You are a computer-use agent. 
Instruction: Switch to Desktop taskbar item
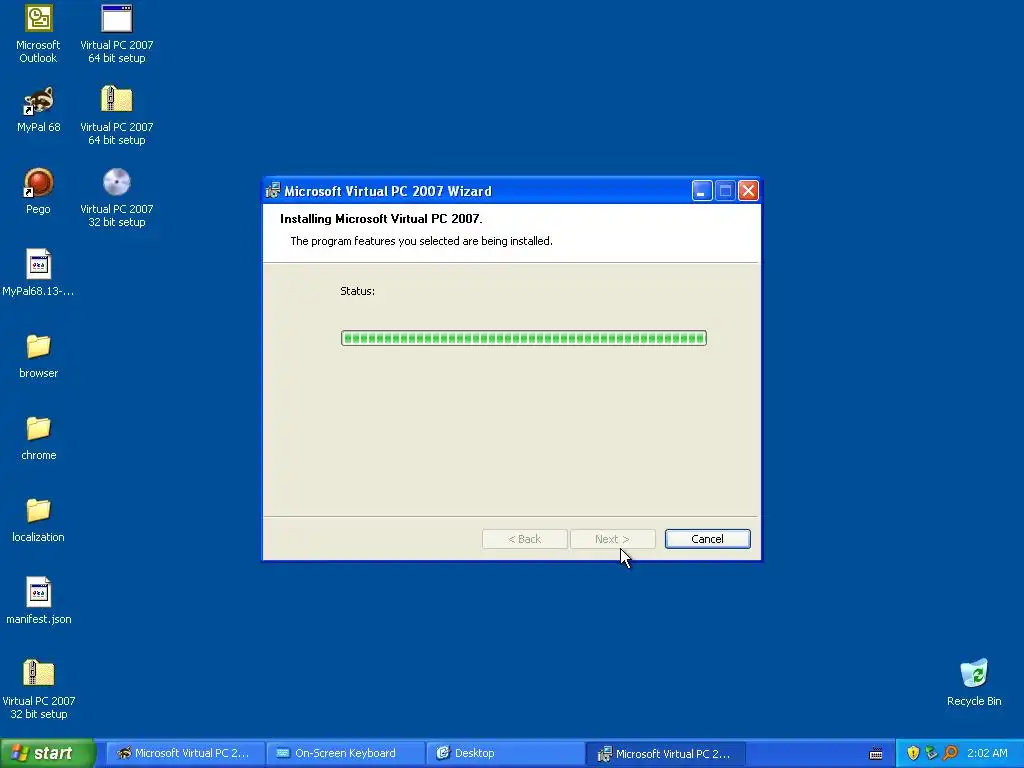505,753
